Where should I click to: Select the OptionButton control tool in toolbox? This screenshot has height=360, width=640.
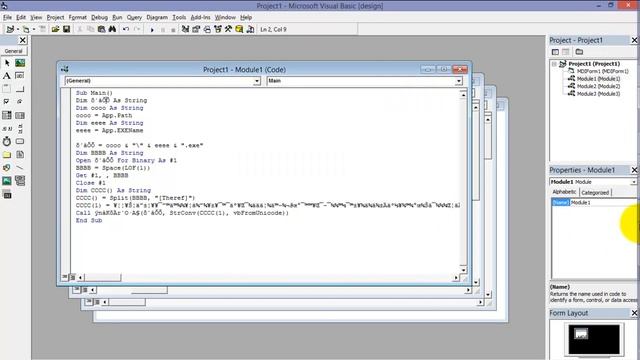(20, 102)
